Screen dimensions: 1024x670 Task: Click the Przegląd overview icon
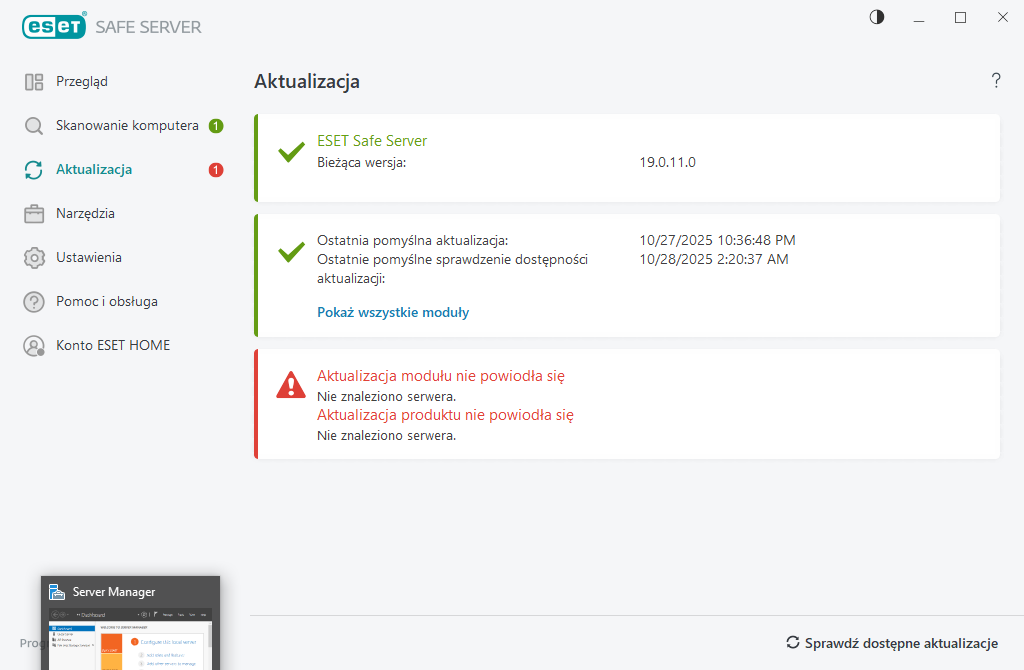(x=34, y=82)
